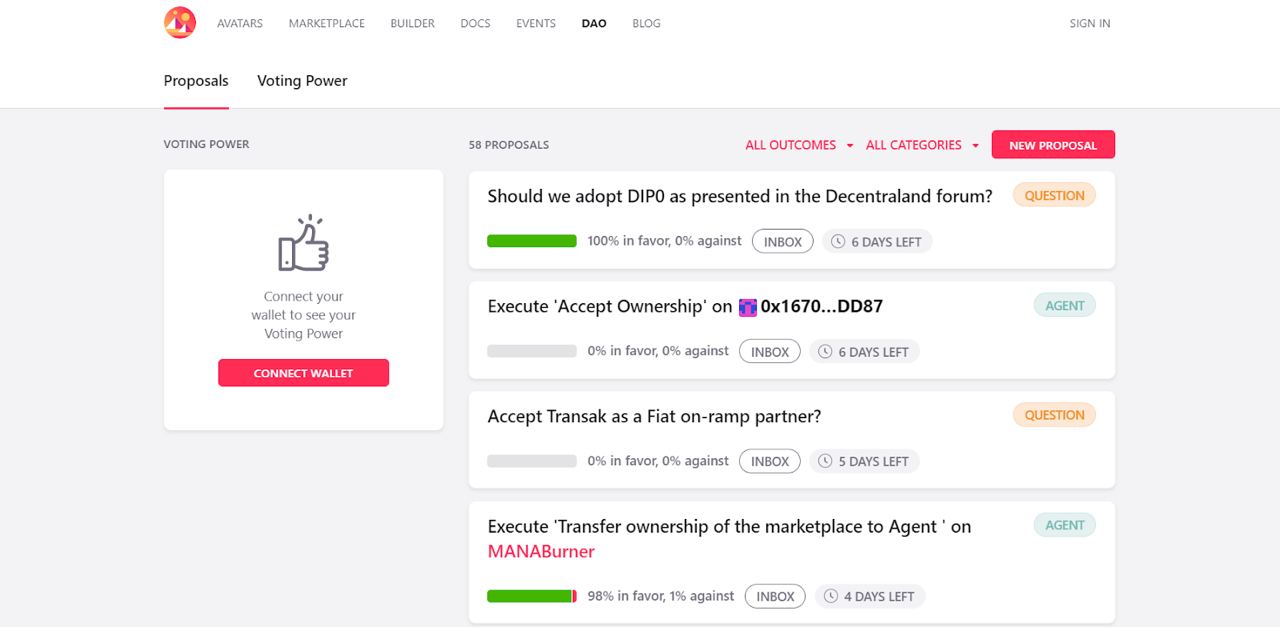Click '5 DAYS LEFT' label
1280x627 pixels.
(x=874, y=462)
